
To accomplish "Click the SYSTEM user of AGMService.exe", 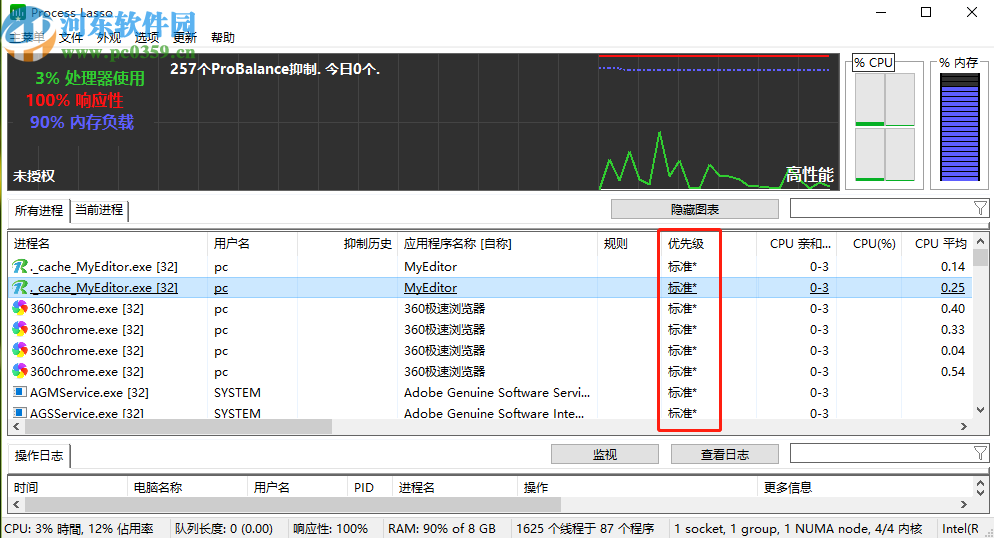I will tap(237, 393).
